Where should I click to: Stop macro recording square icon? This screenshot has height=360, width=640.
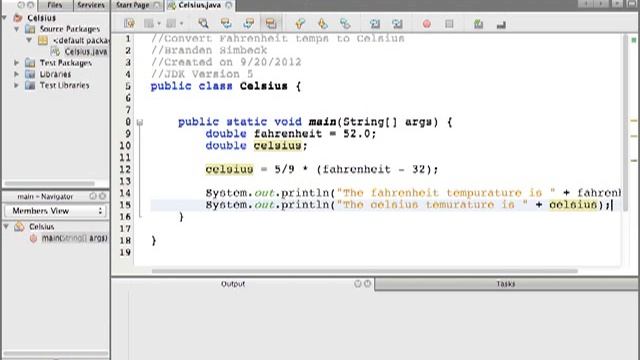(449, 24)
